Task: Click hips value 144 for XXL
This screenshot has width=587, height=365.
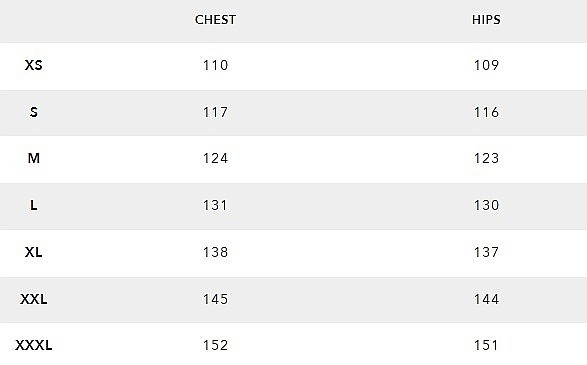Action: (486, 299)
